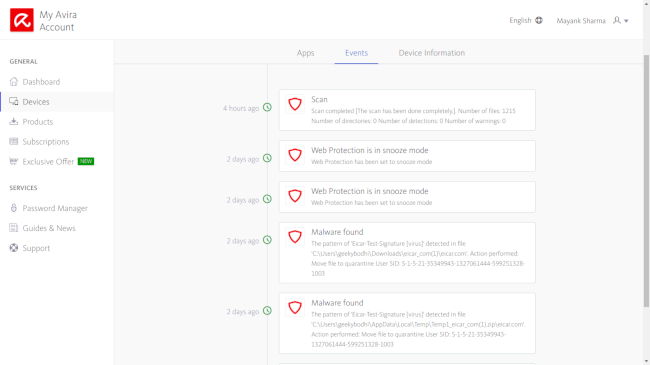Image resolution: width=650 pixels, height=365 pixels.
Task: Click the NEW badge
Action: (86, 161)
